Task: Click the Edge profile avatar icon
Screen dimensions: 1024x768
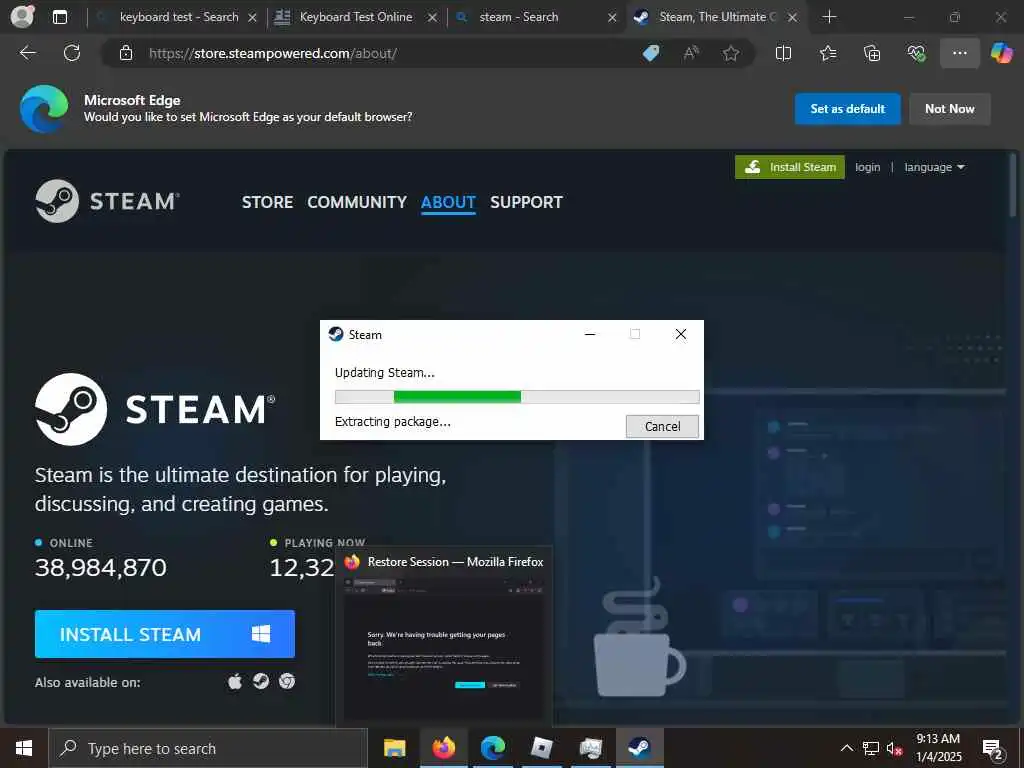Action: click(22, 16)
